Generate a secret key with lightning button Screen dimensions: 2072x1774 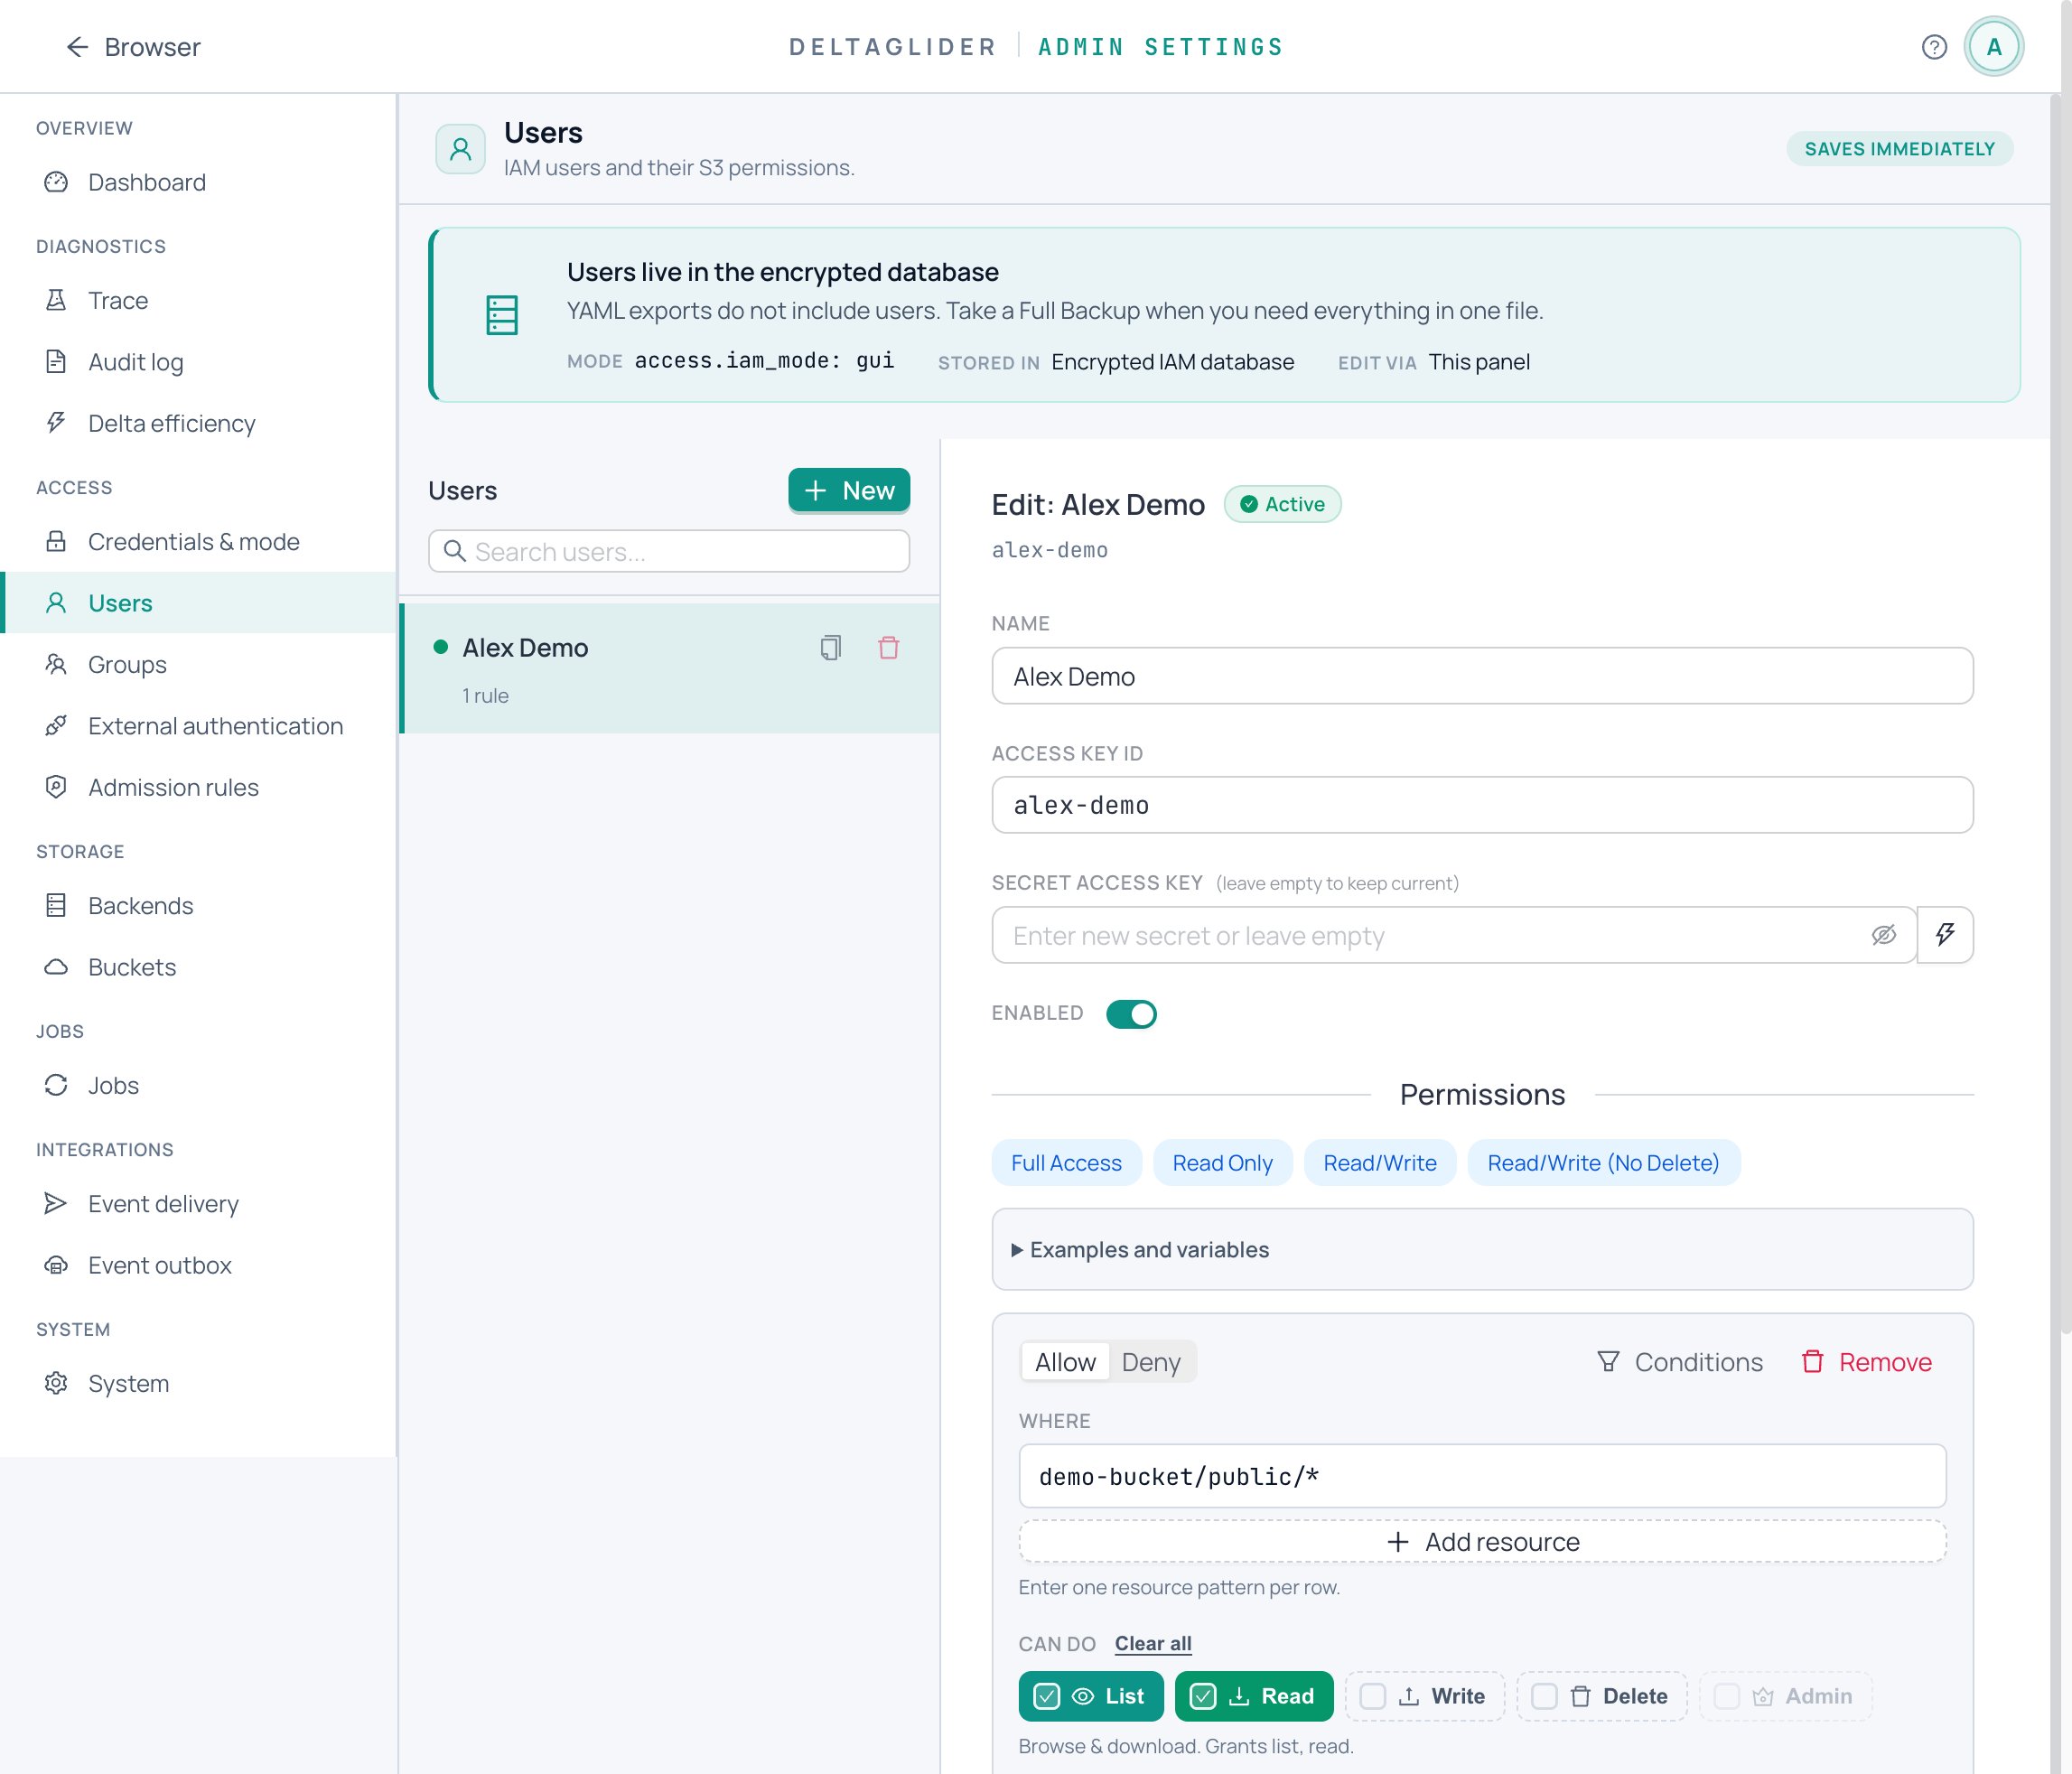(1945, 935)
